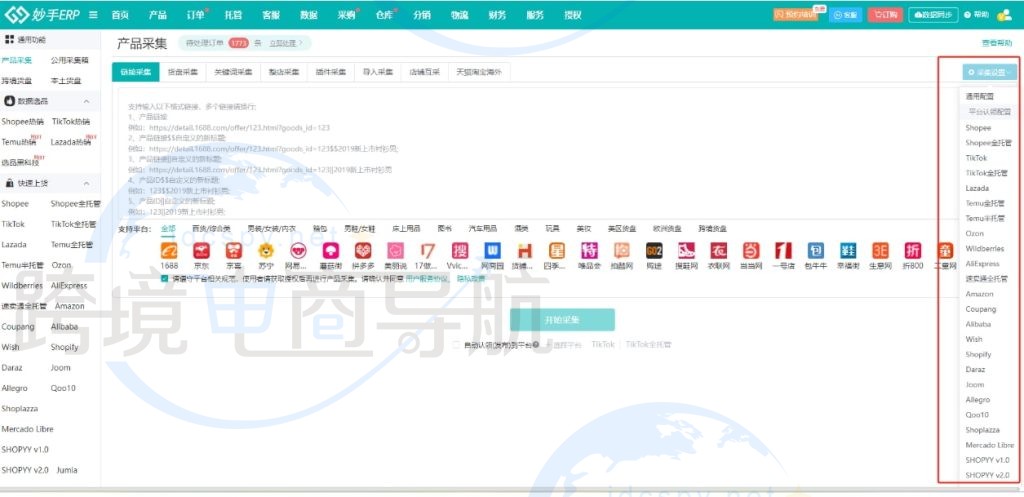Screen dimensions: 1024x497
Task: Collapse the 快速上货 sidebar section
Action: [86, 184]
